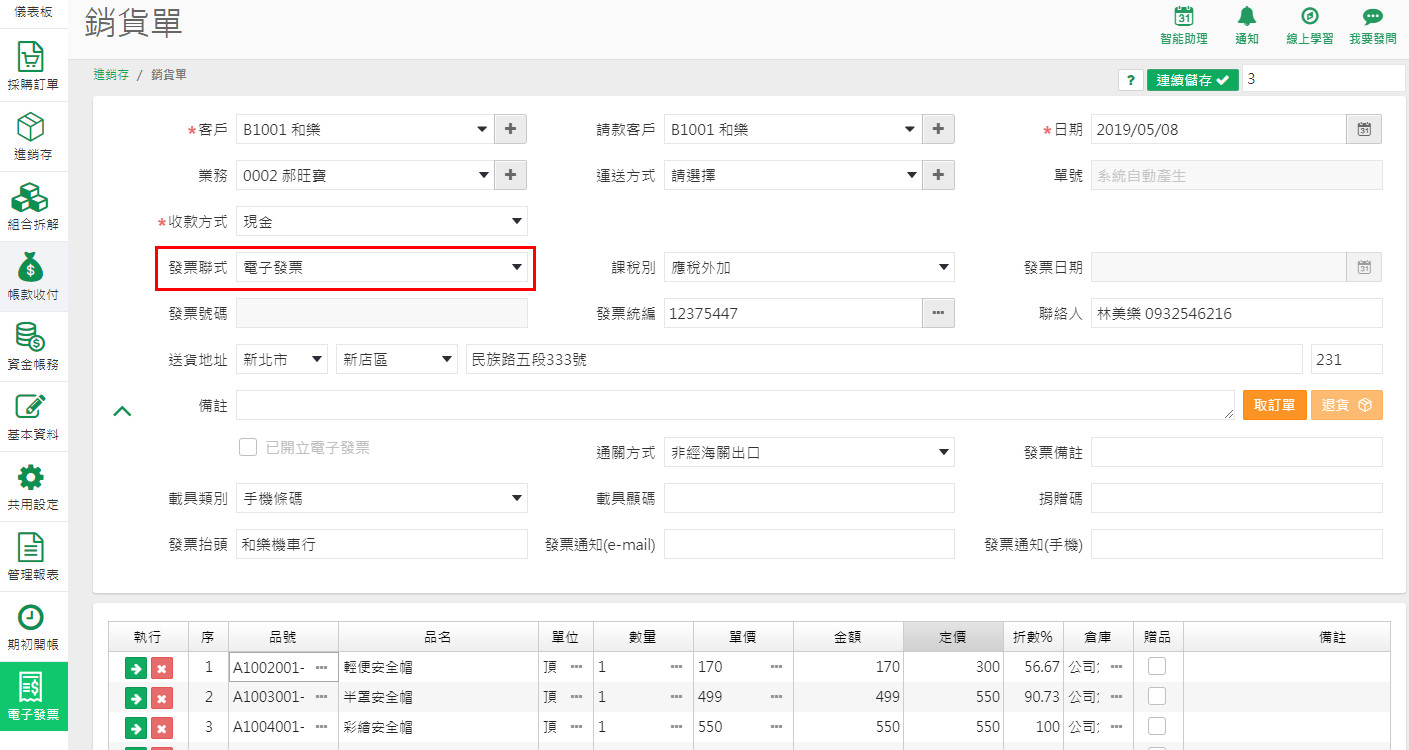The height and width of the screenshot is (750, 1409).
Task: Open the 載具類別 dropdown
Action: 382,498
